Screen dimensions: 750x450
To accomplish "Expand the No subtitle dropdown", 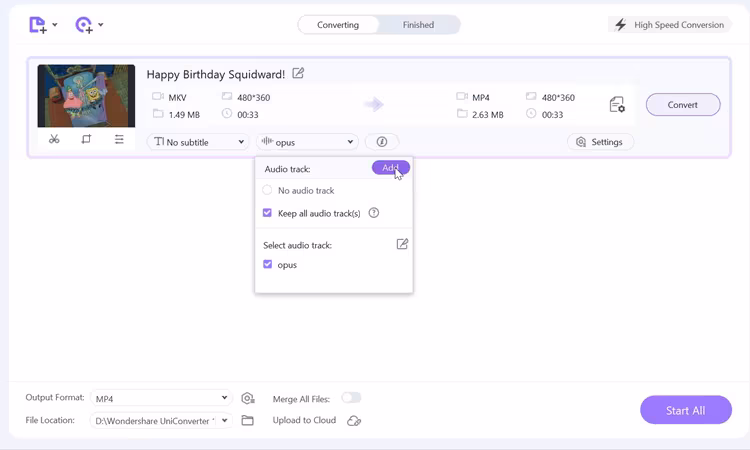I will tap(198, 142).
